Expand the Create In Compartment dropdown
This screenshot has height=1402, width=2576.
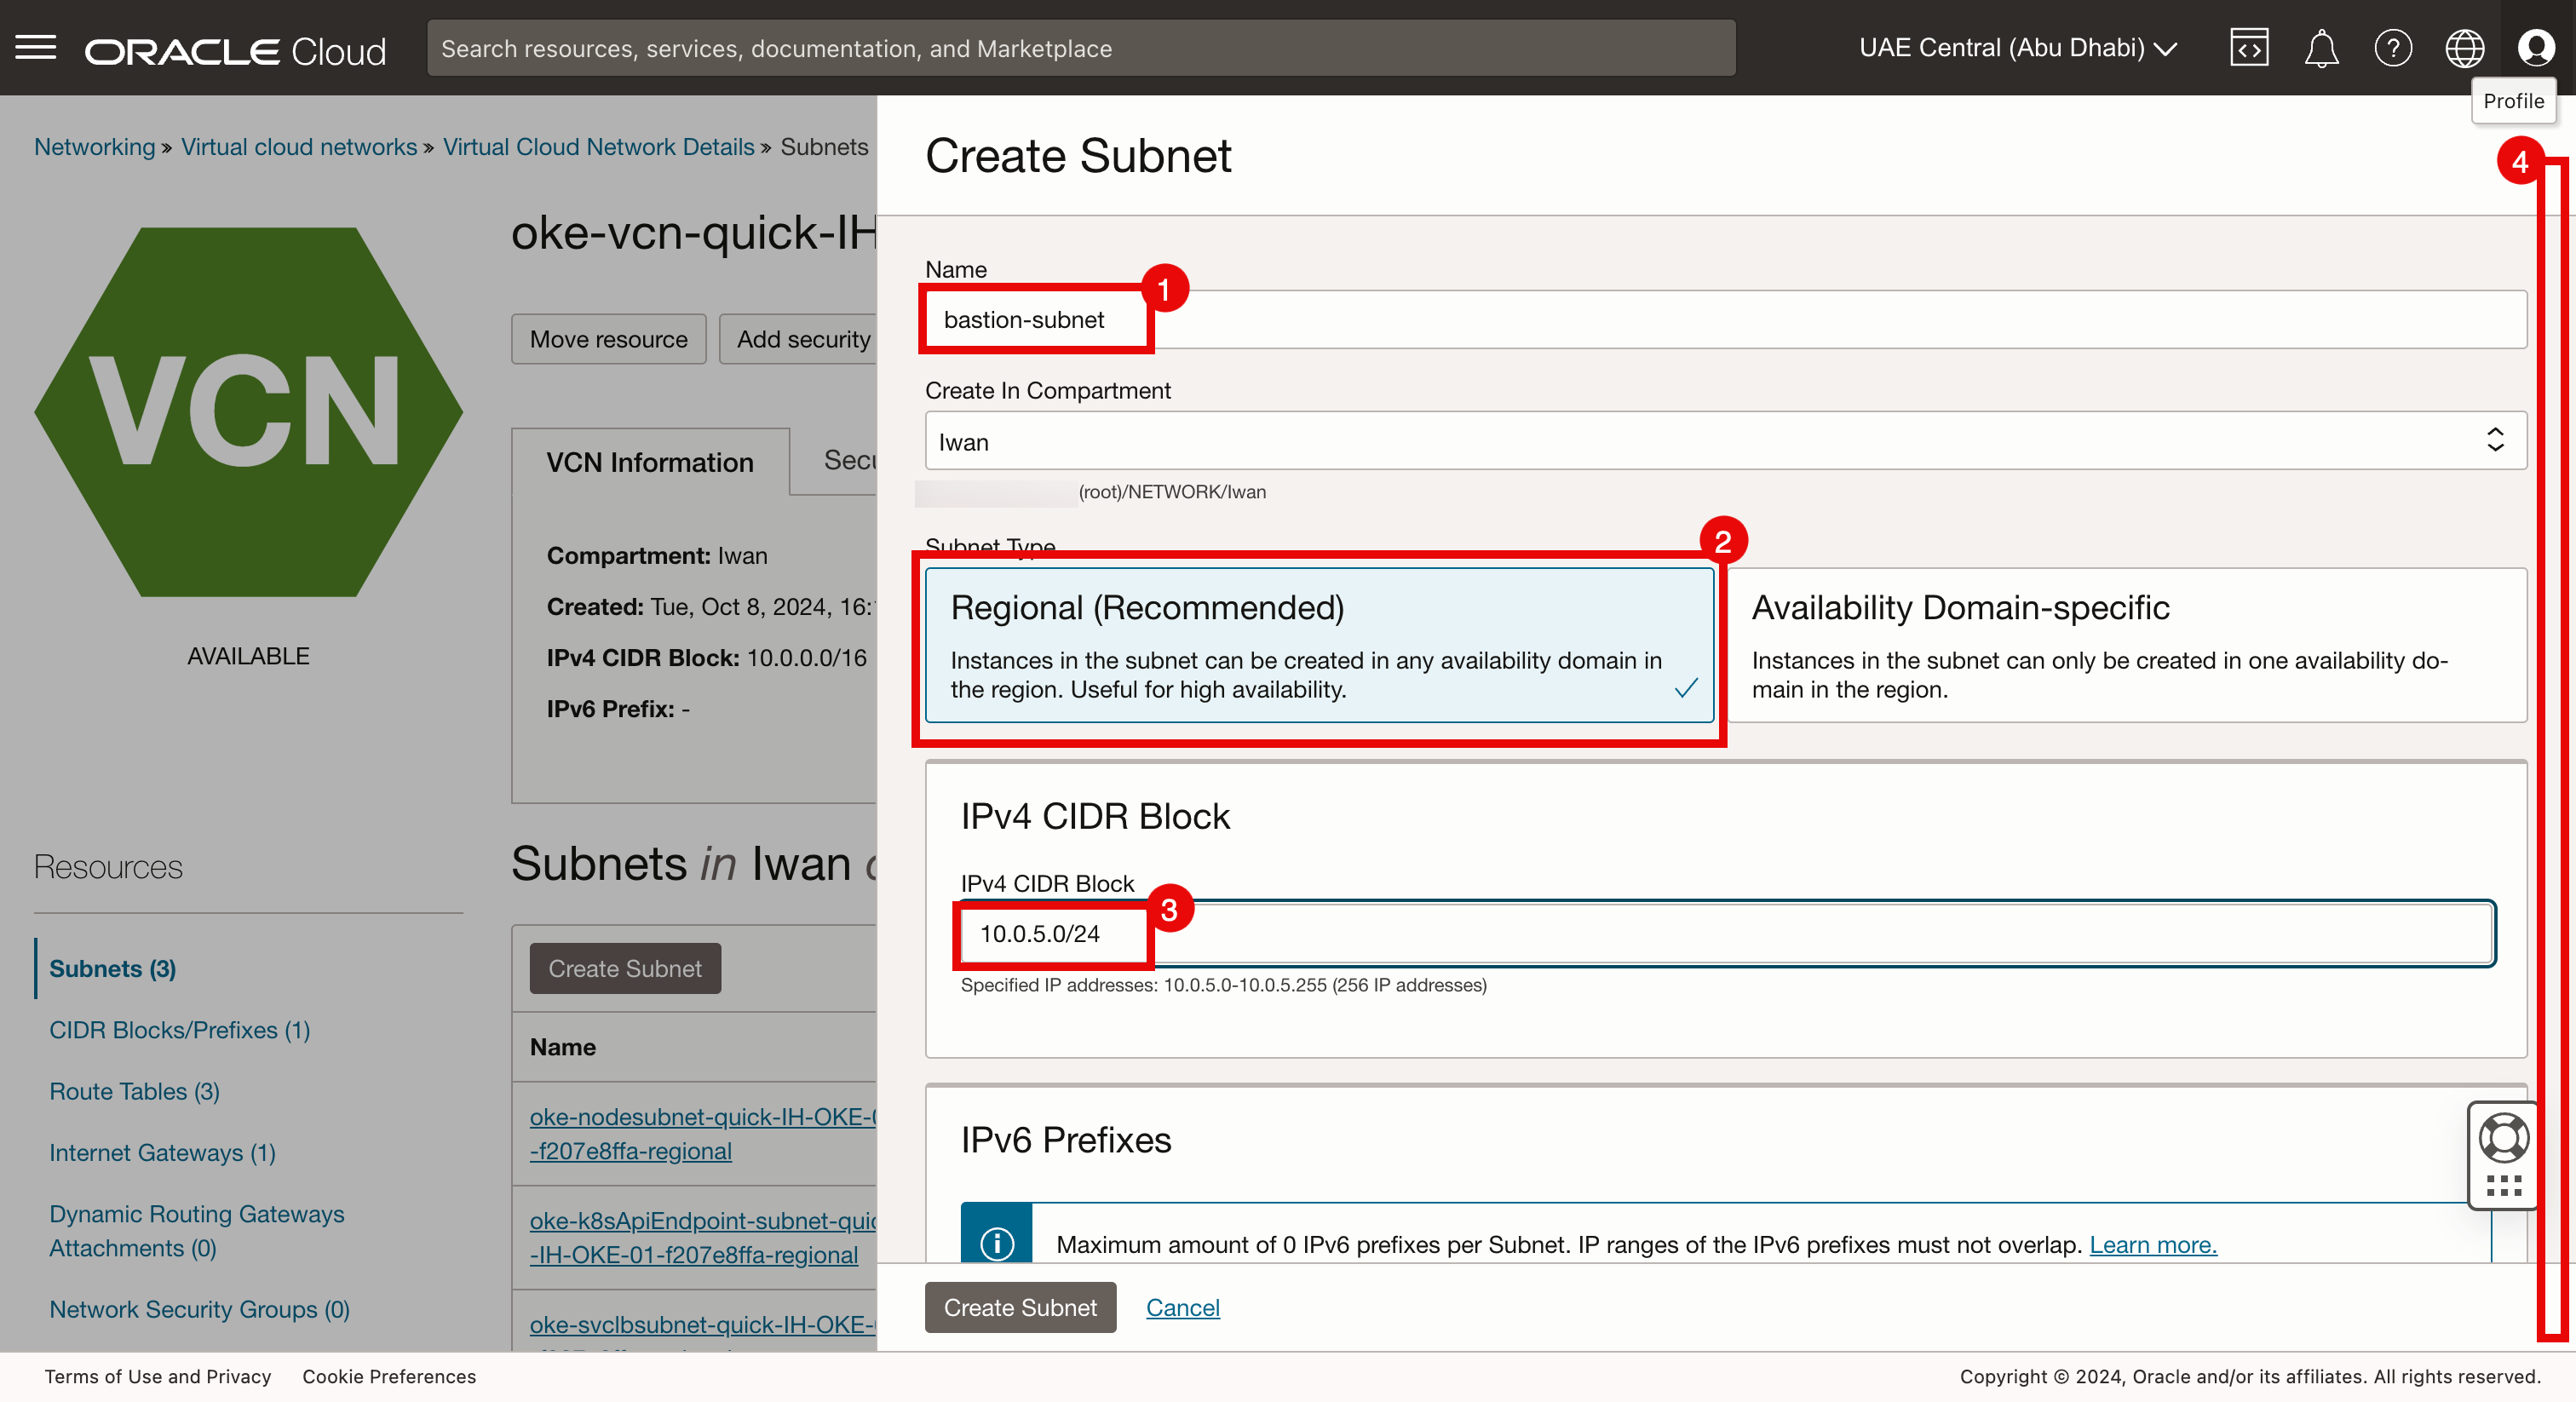(x=1725, y=441)
